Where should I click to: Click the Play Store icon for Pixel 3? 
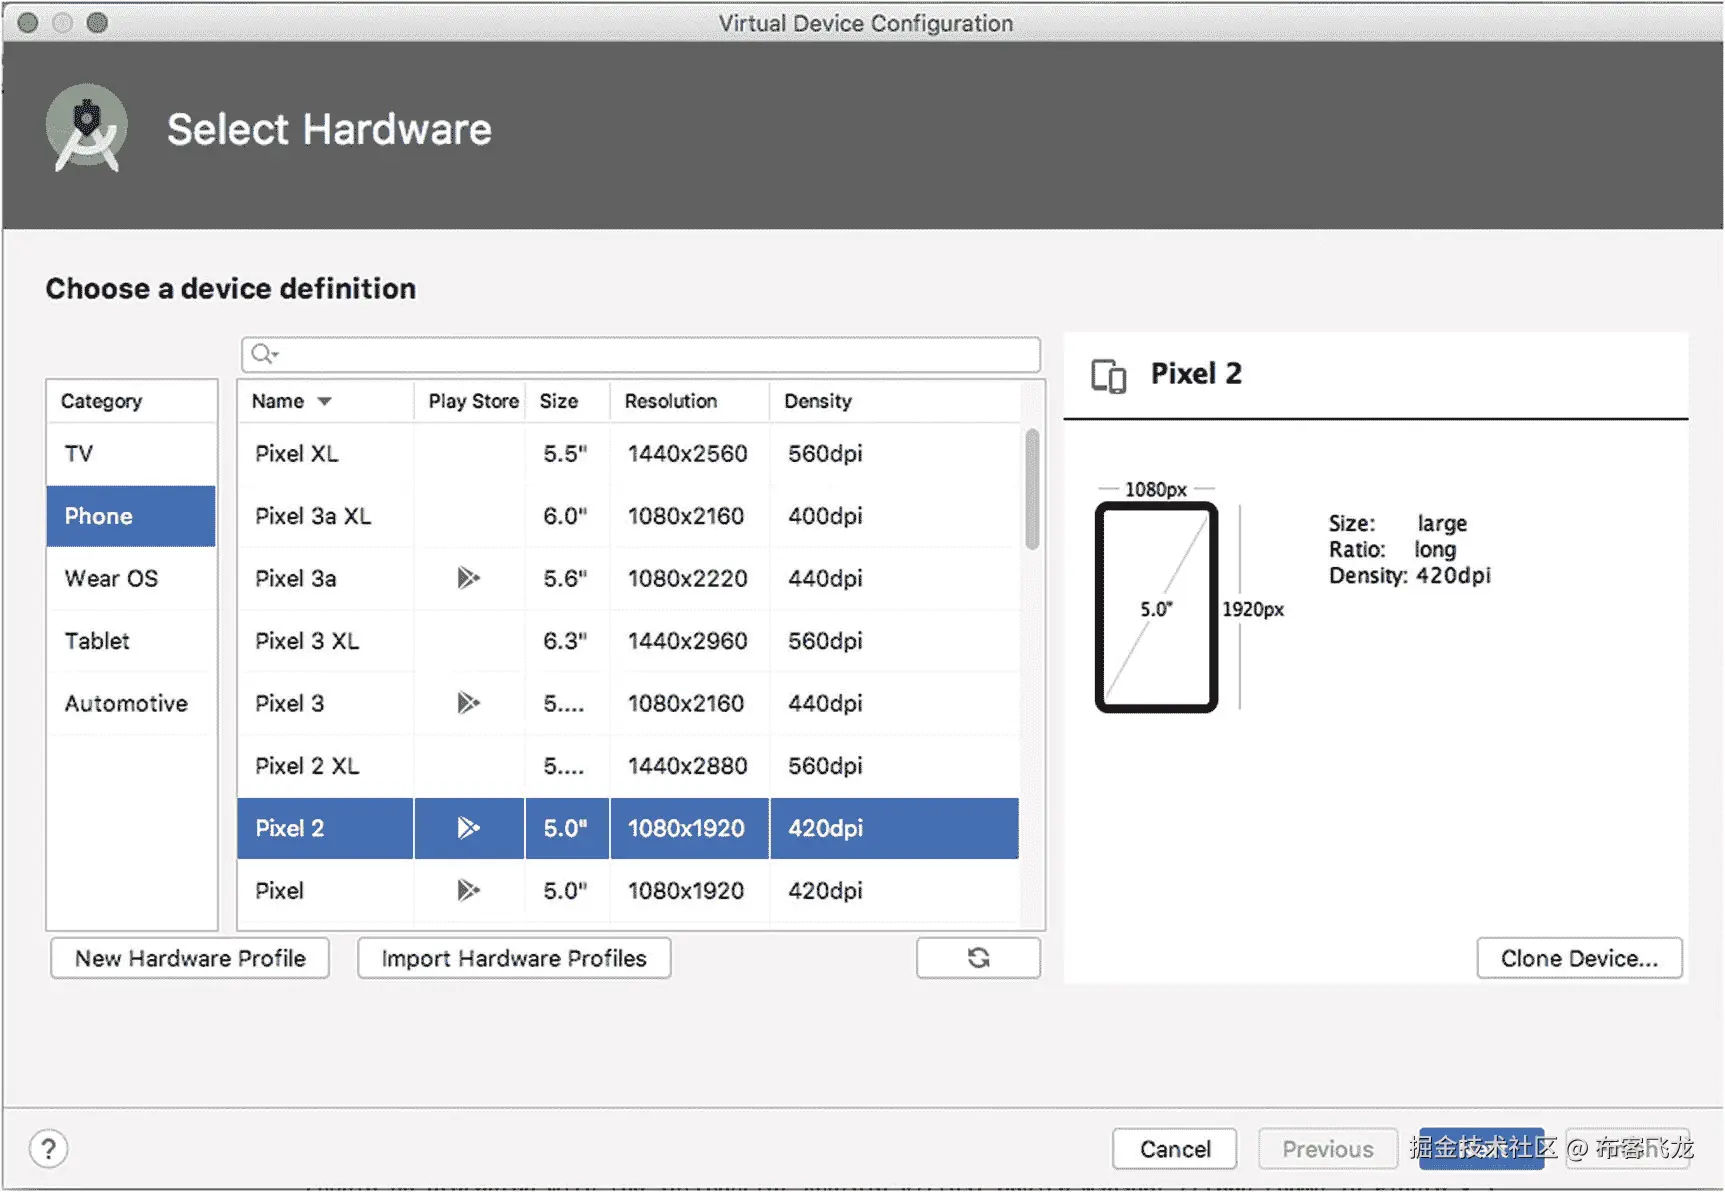point(468,703)
